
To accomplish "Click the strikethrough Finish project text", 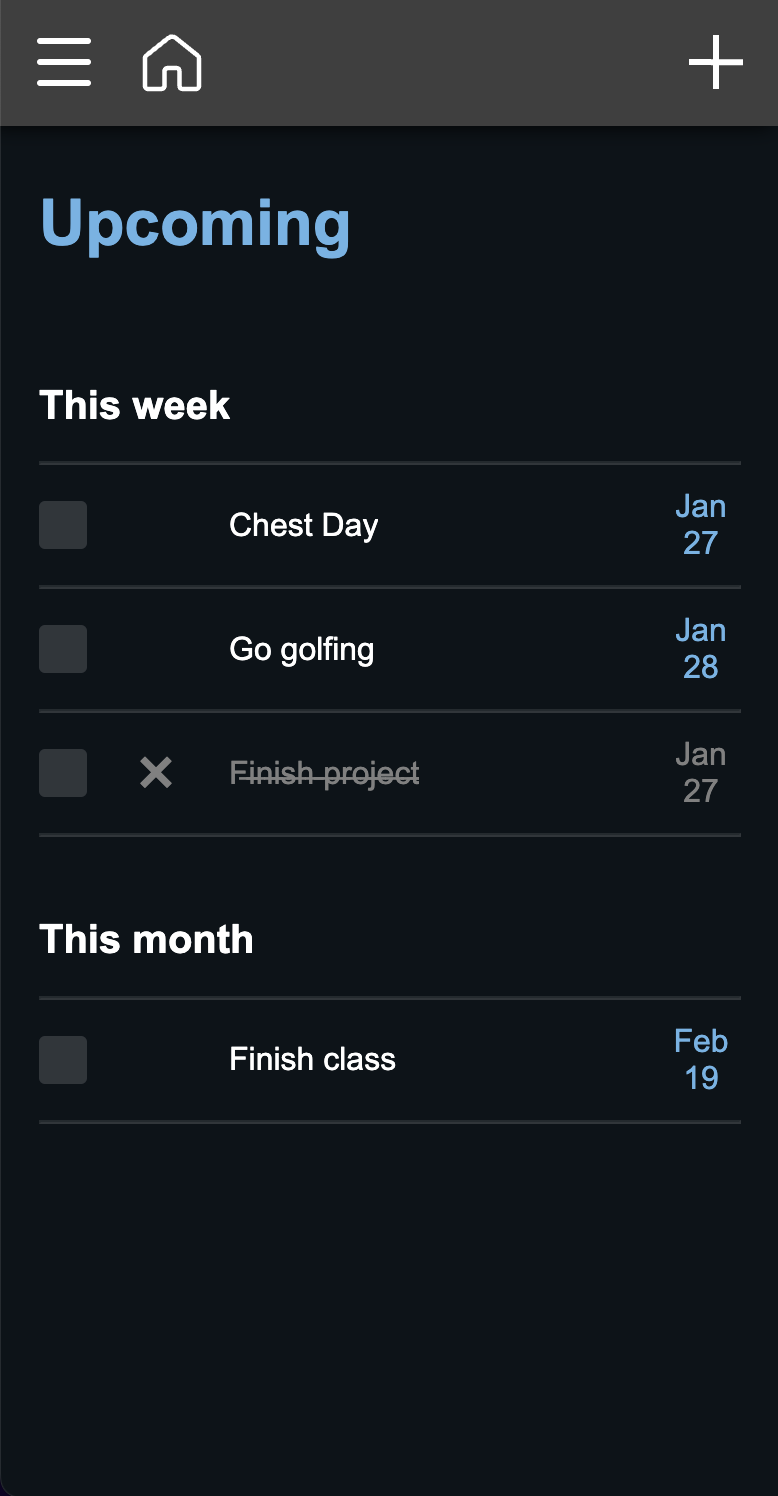I will click(324, 772).
